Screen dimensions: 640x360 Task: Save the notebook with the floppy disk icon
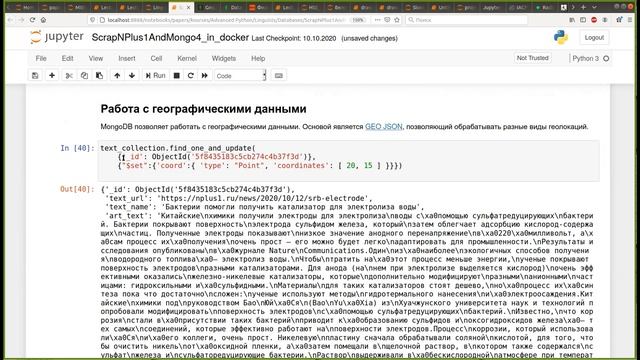[x=35, y=76]
